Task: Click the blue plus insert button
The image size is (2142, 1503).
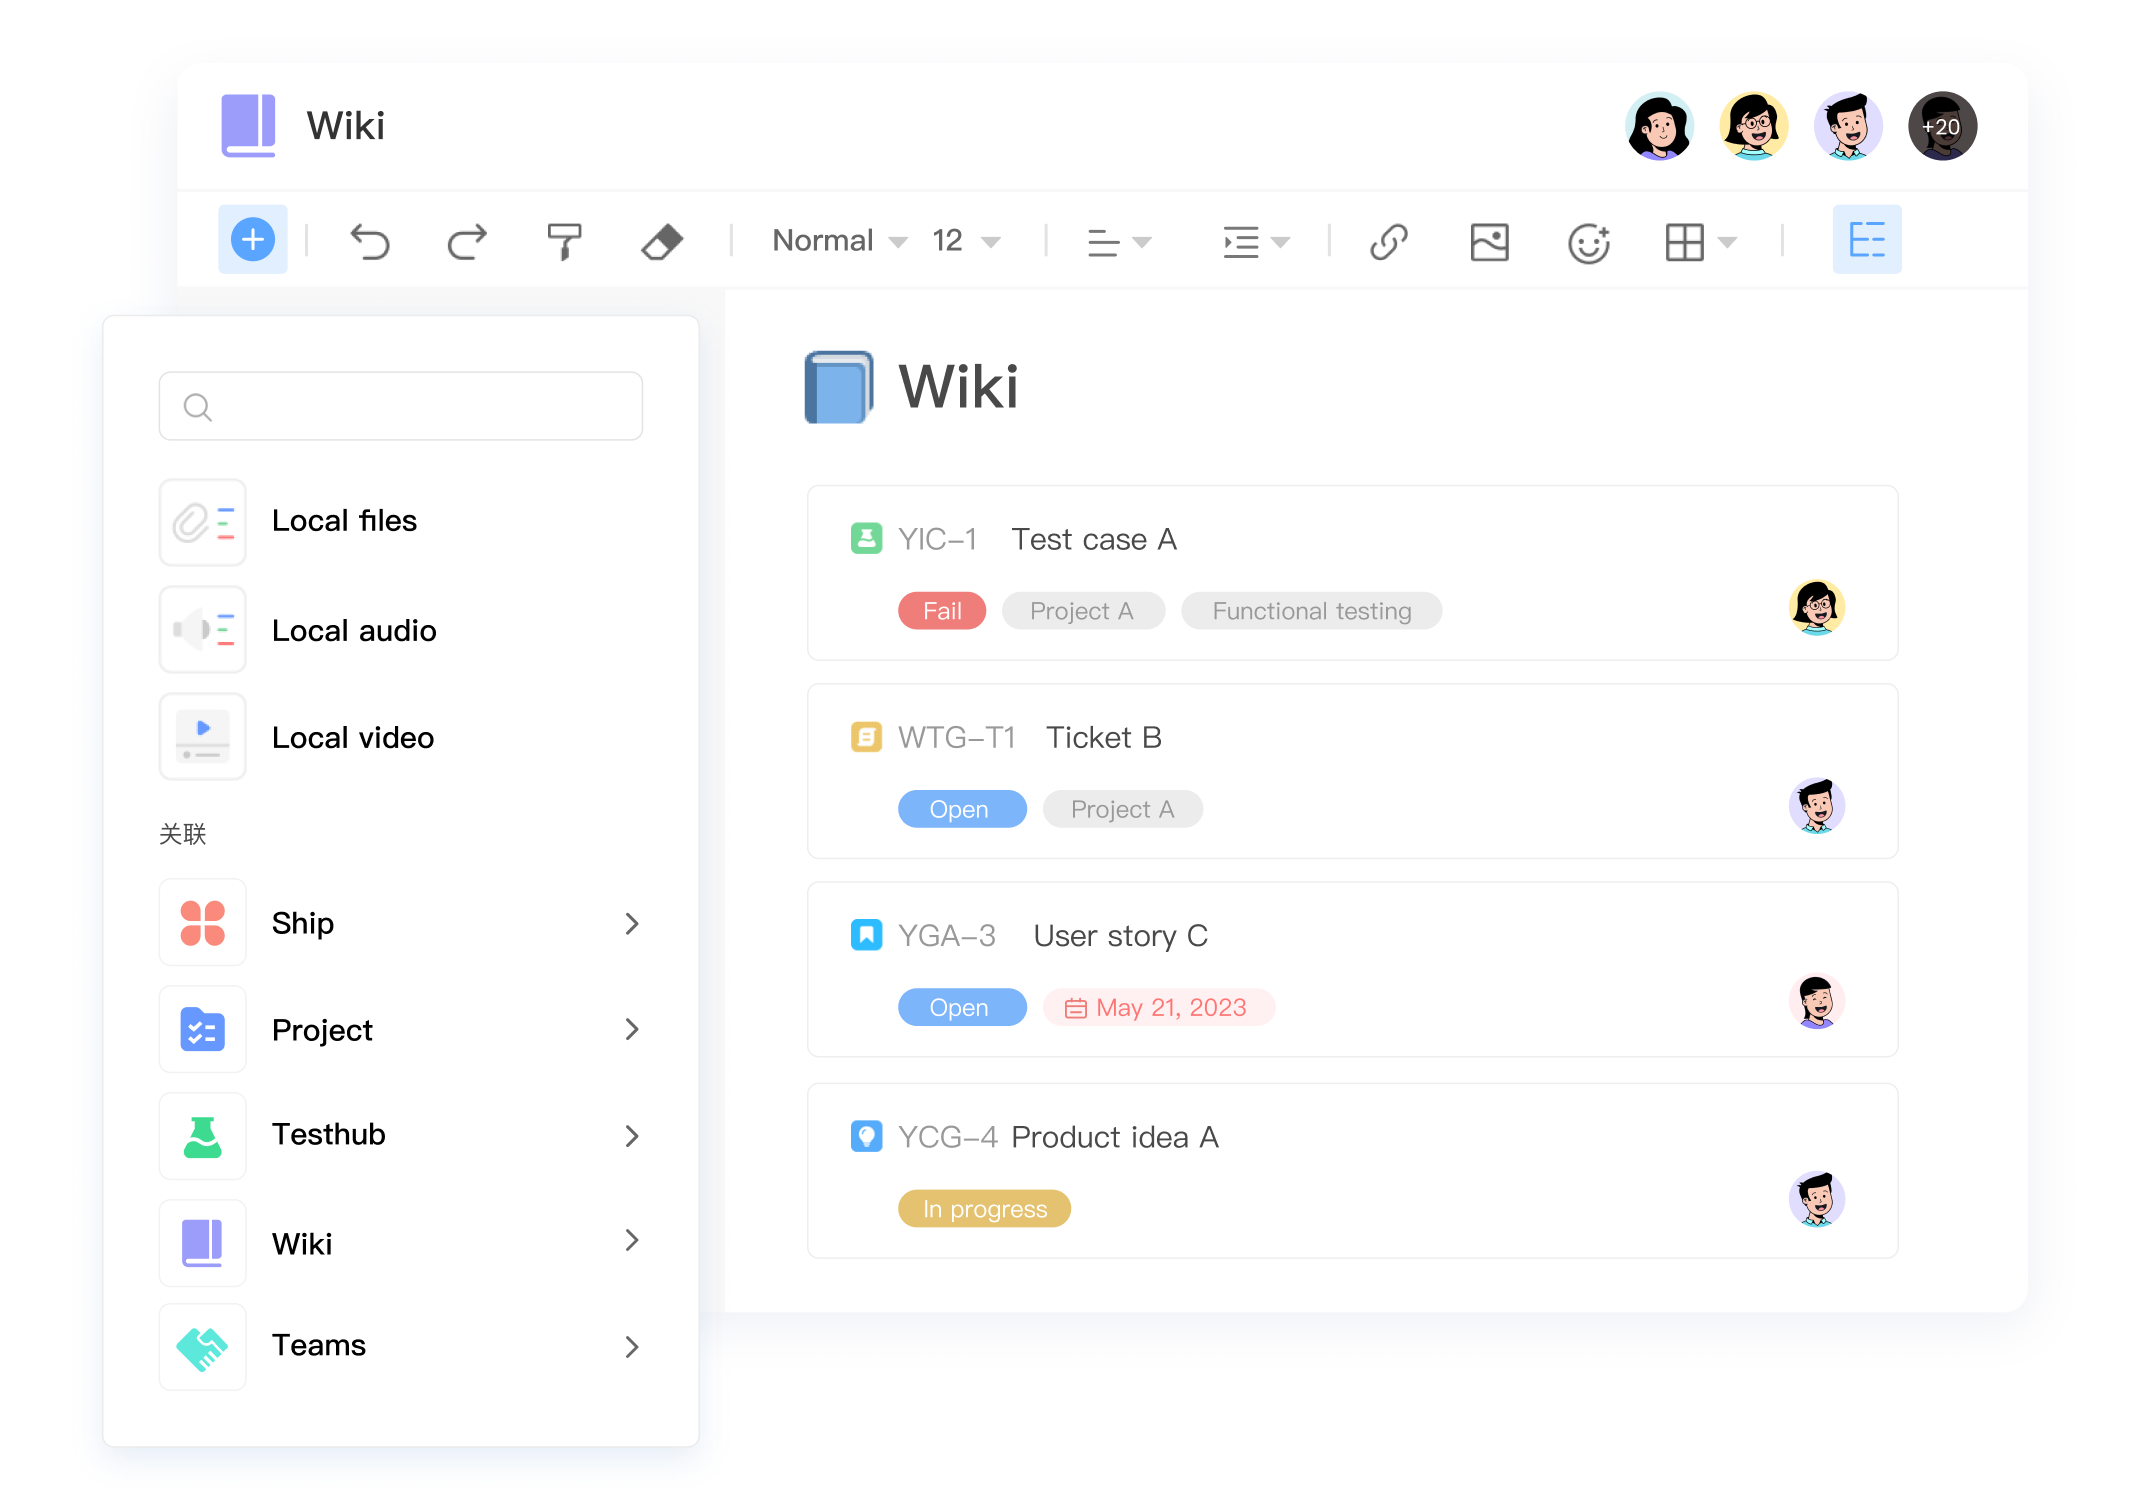Action: pyautogui.click(x=253, y=240)
